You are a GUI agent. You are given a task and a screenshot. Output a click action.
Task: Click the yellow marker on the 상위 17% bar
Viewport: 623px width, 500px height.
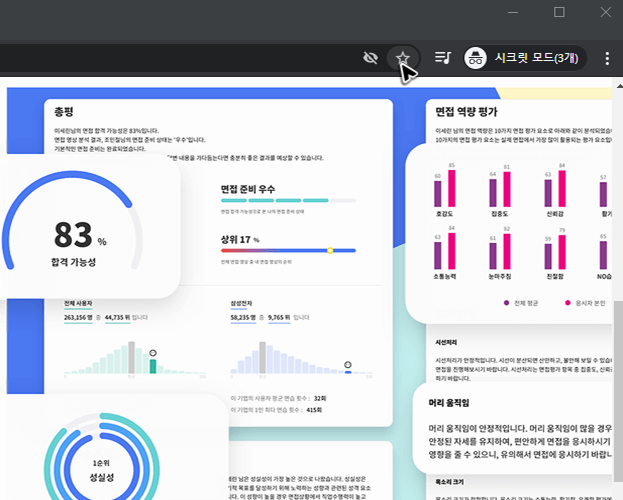tap(330, 250)
